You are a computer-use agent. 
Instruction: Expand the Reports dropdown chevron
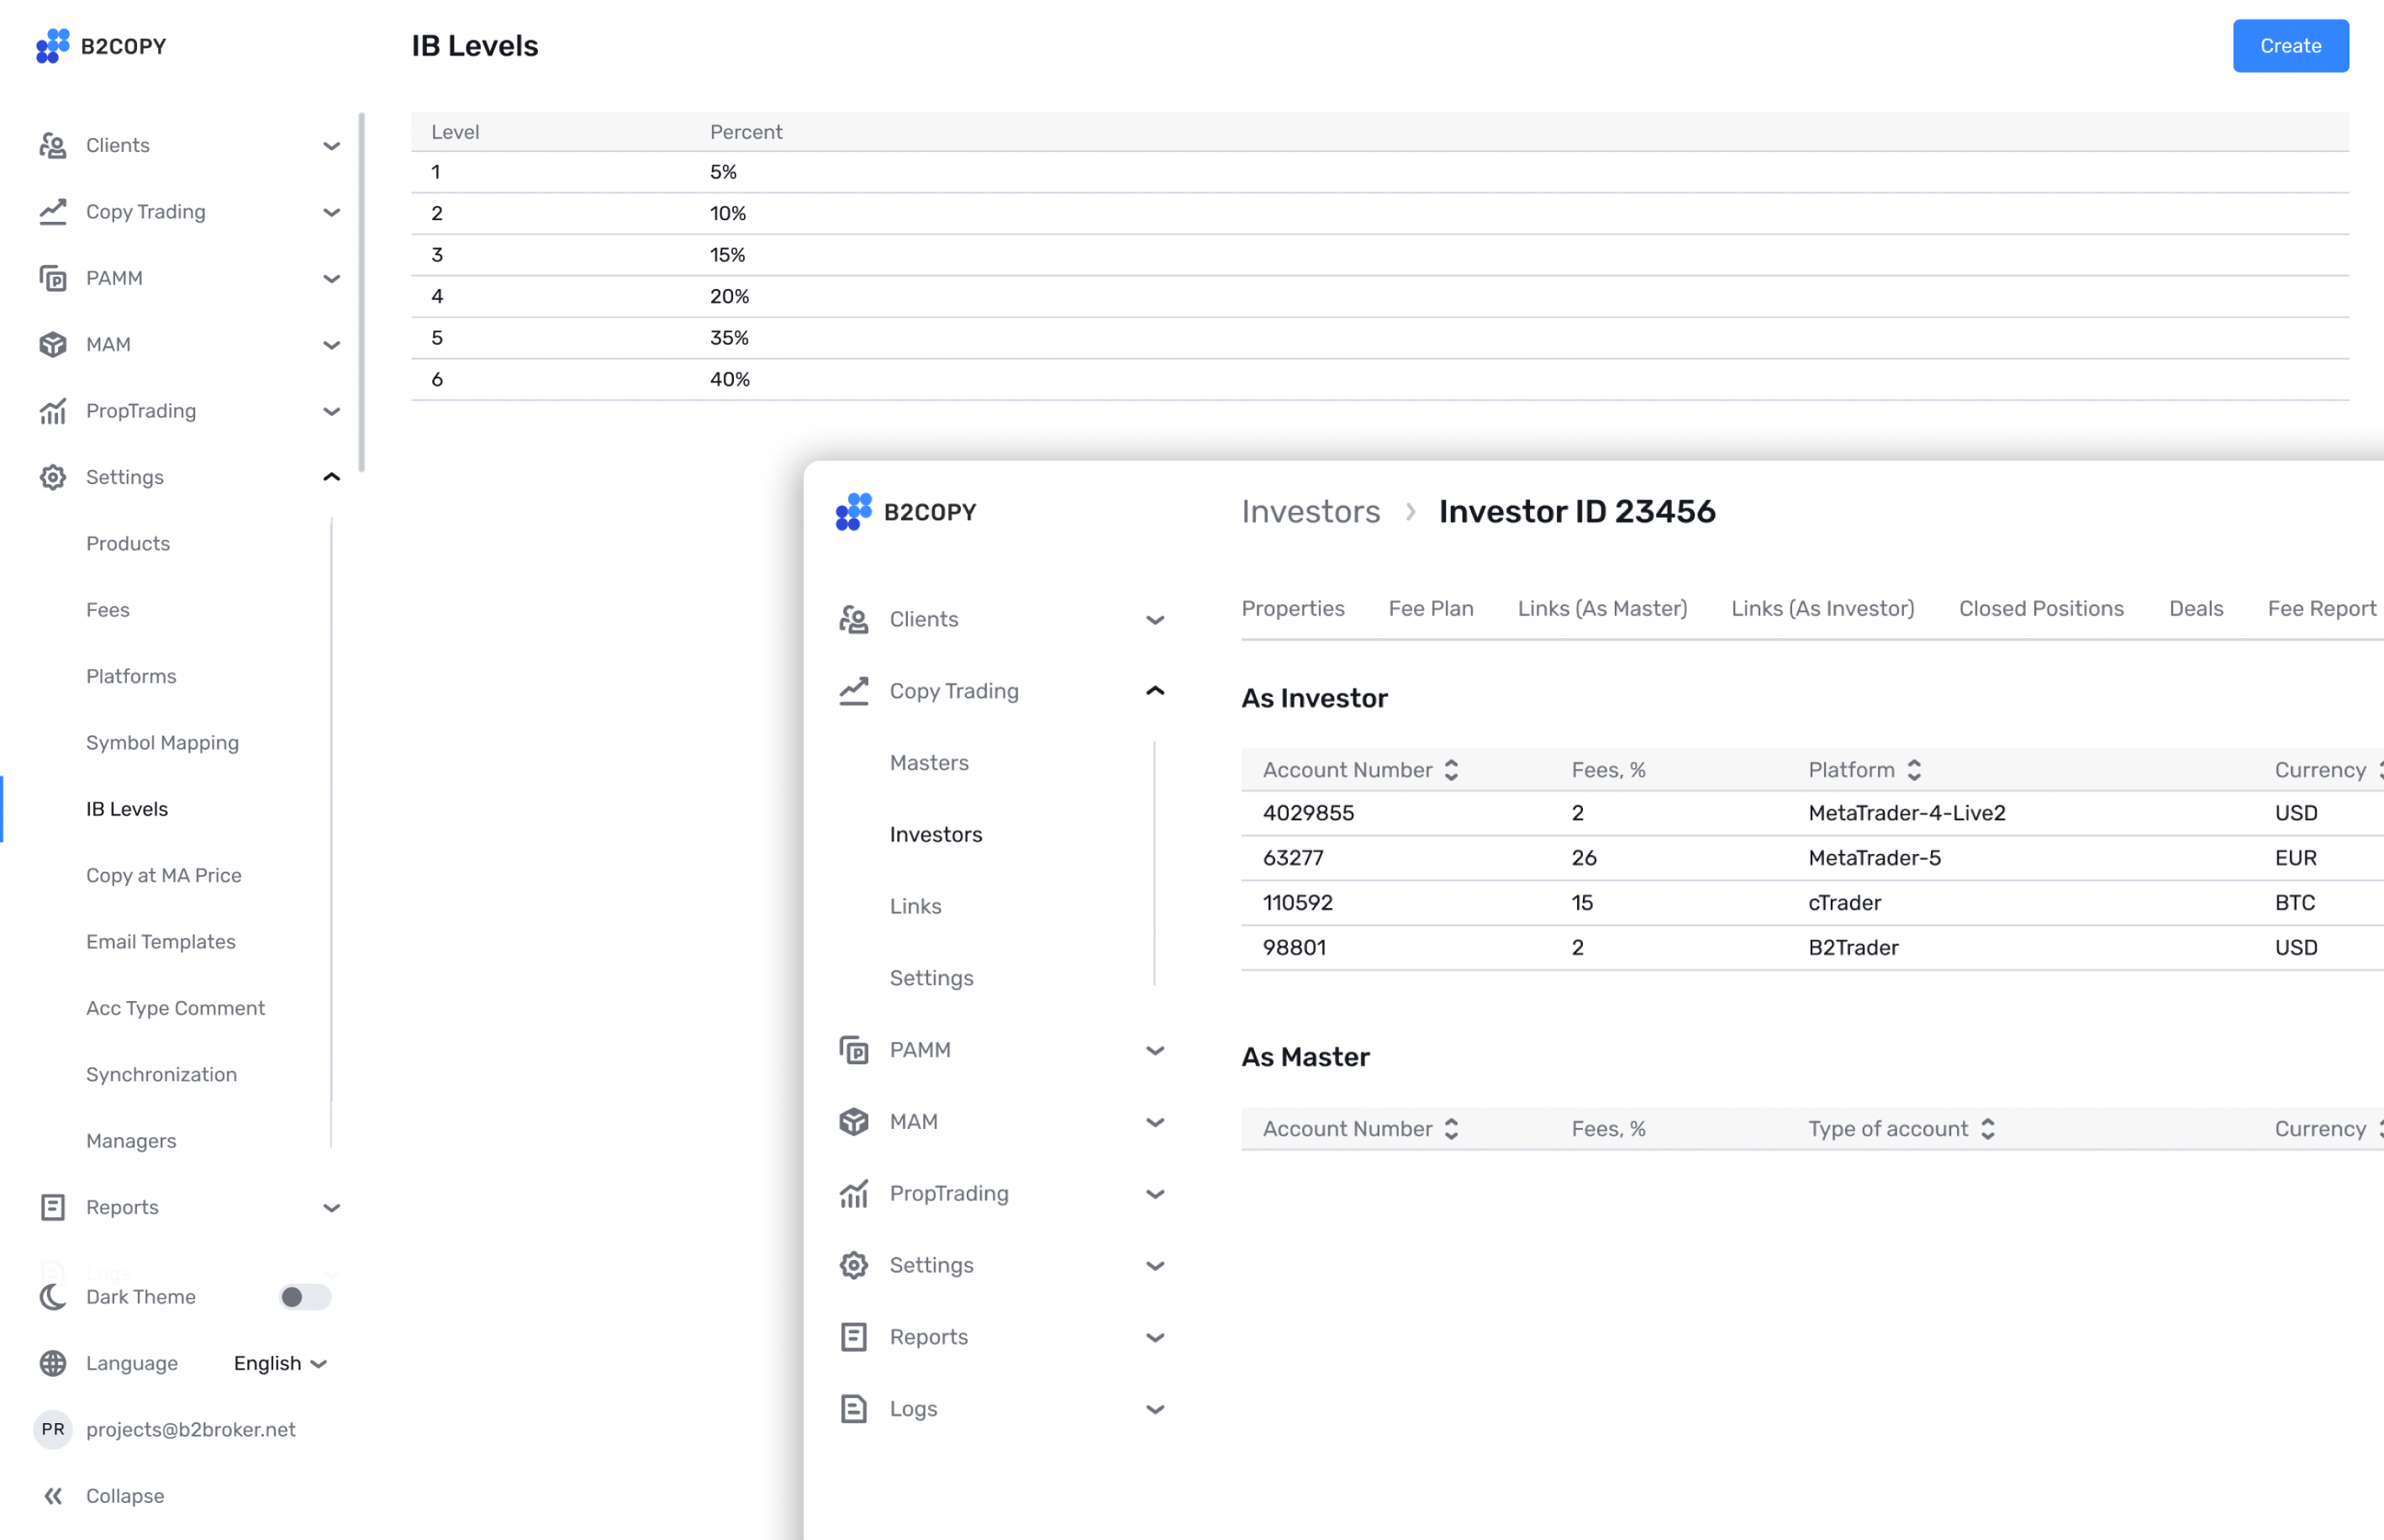click(x=331, y=1207)
